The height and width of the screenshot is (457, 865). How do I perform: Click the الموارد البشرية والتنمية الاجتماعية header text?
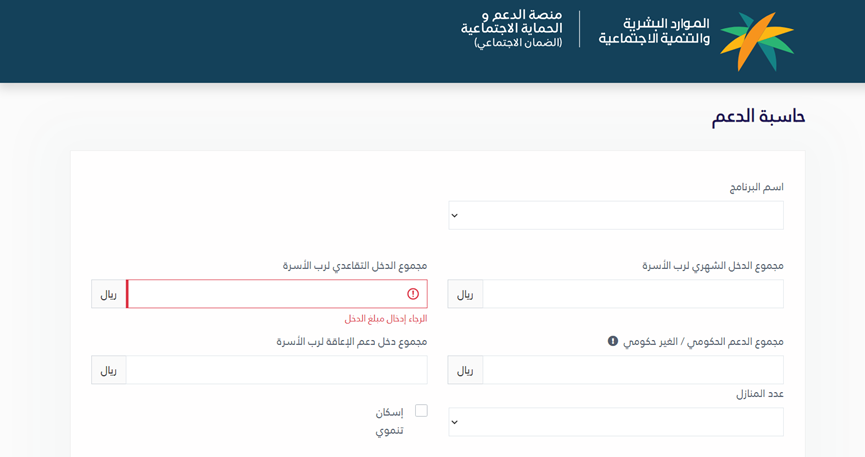(x=654, y=31)
